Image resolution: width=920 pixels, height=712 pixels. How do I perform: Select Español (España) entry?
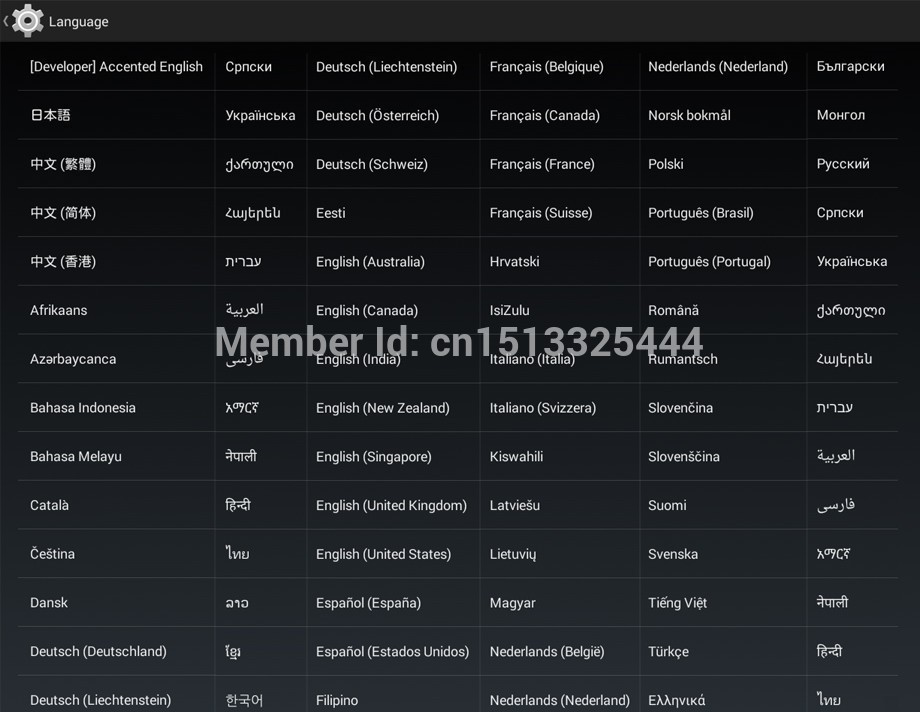(x=368, y=603)
